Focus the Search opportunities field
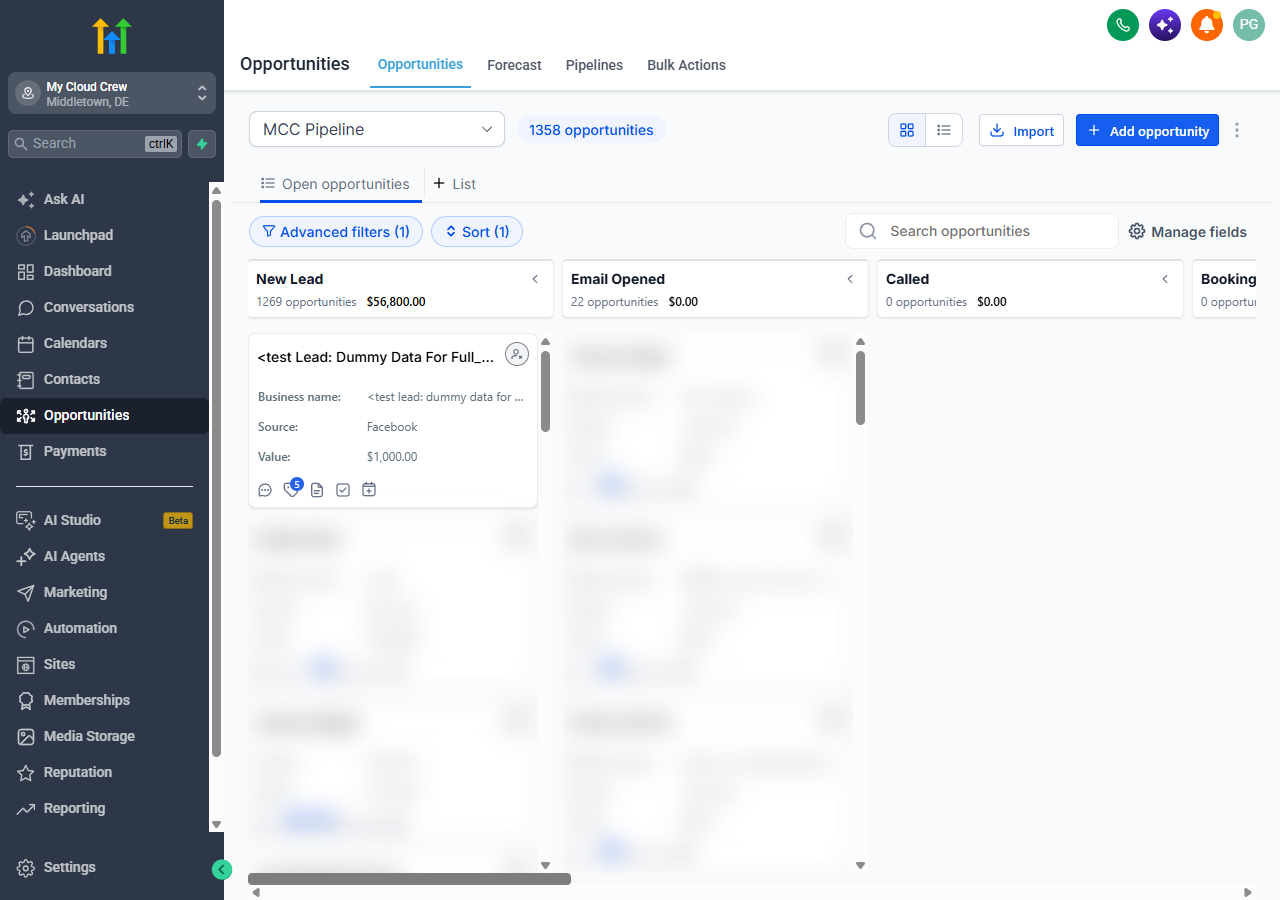The image size is (1280, 900). click(982, 231)
